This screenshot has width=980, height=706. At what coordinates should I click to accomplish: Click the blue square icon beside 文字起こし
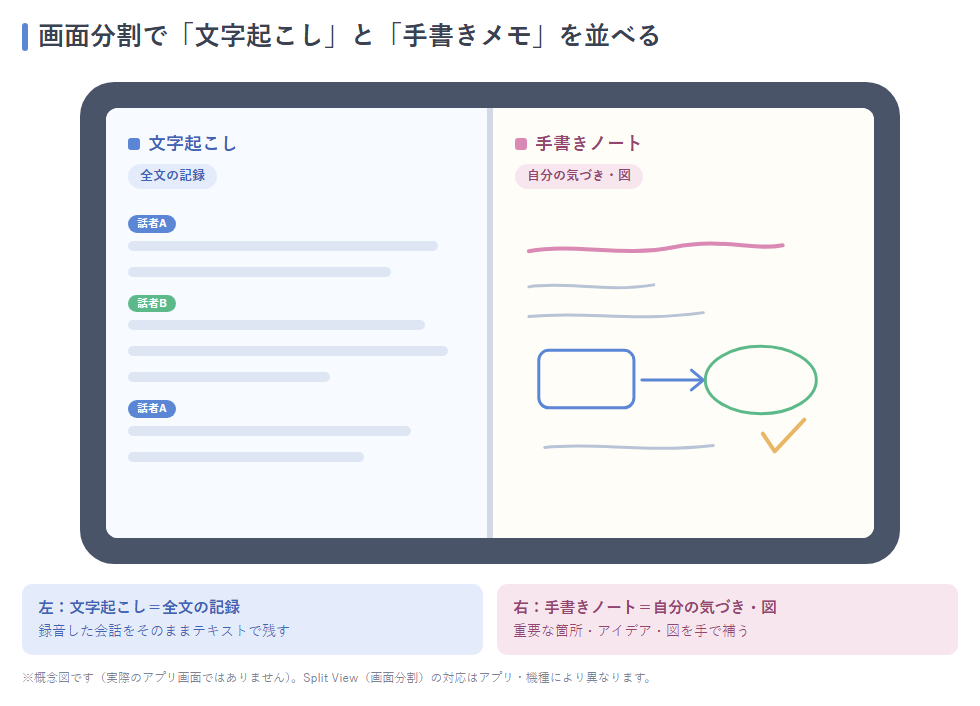click(x=134, y=144)
